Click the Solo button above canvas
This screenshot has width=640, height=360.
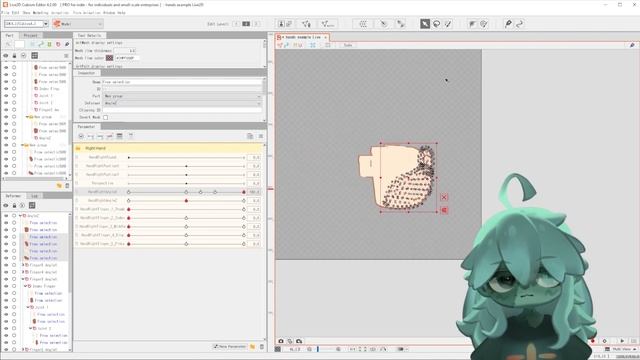click(x=348, y=45)
